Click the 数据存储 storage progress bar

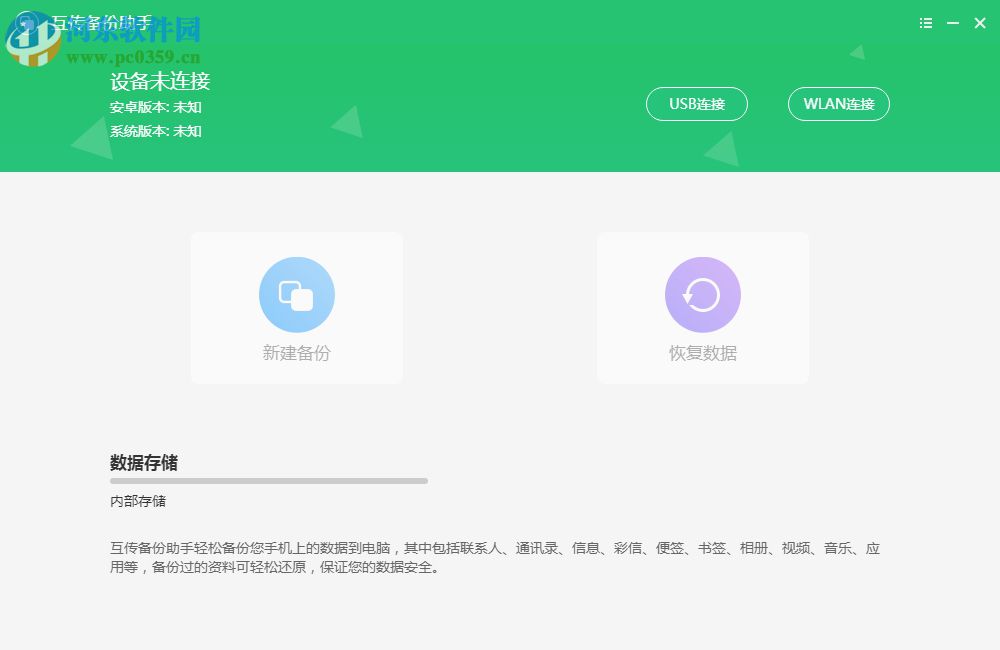pyautogui.click(x=268, y=479)
